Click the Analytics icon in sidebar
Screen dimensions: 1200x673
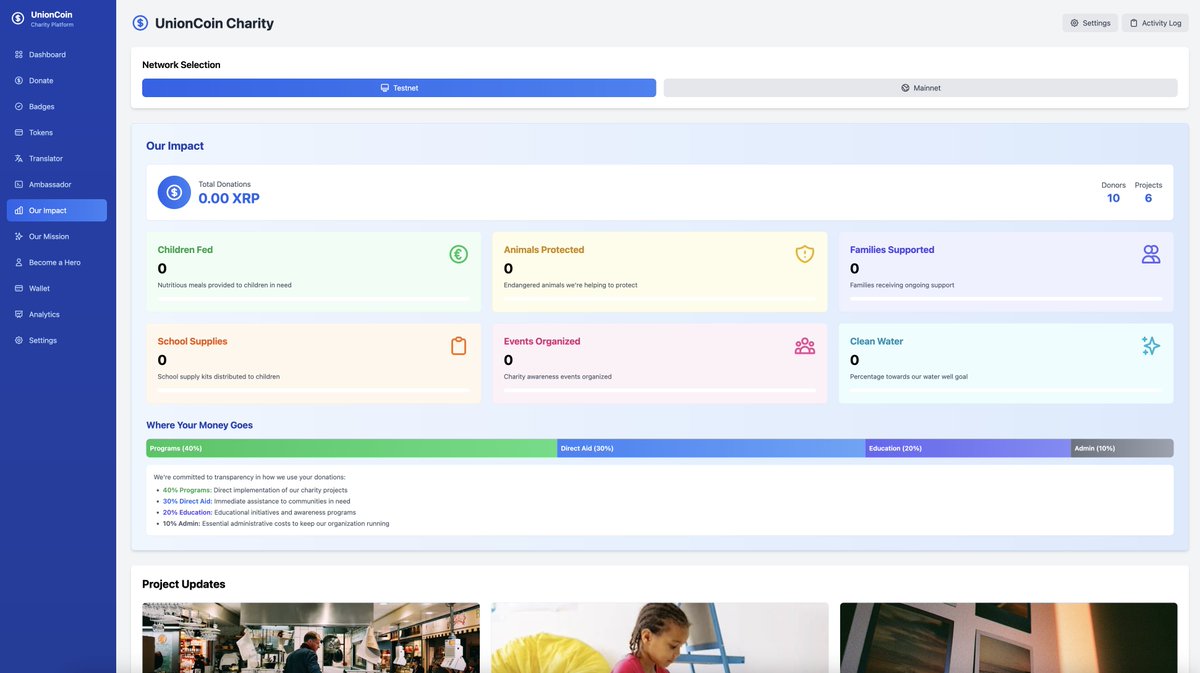19,315
